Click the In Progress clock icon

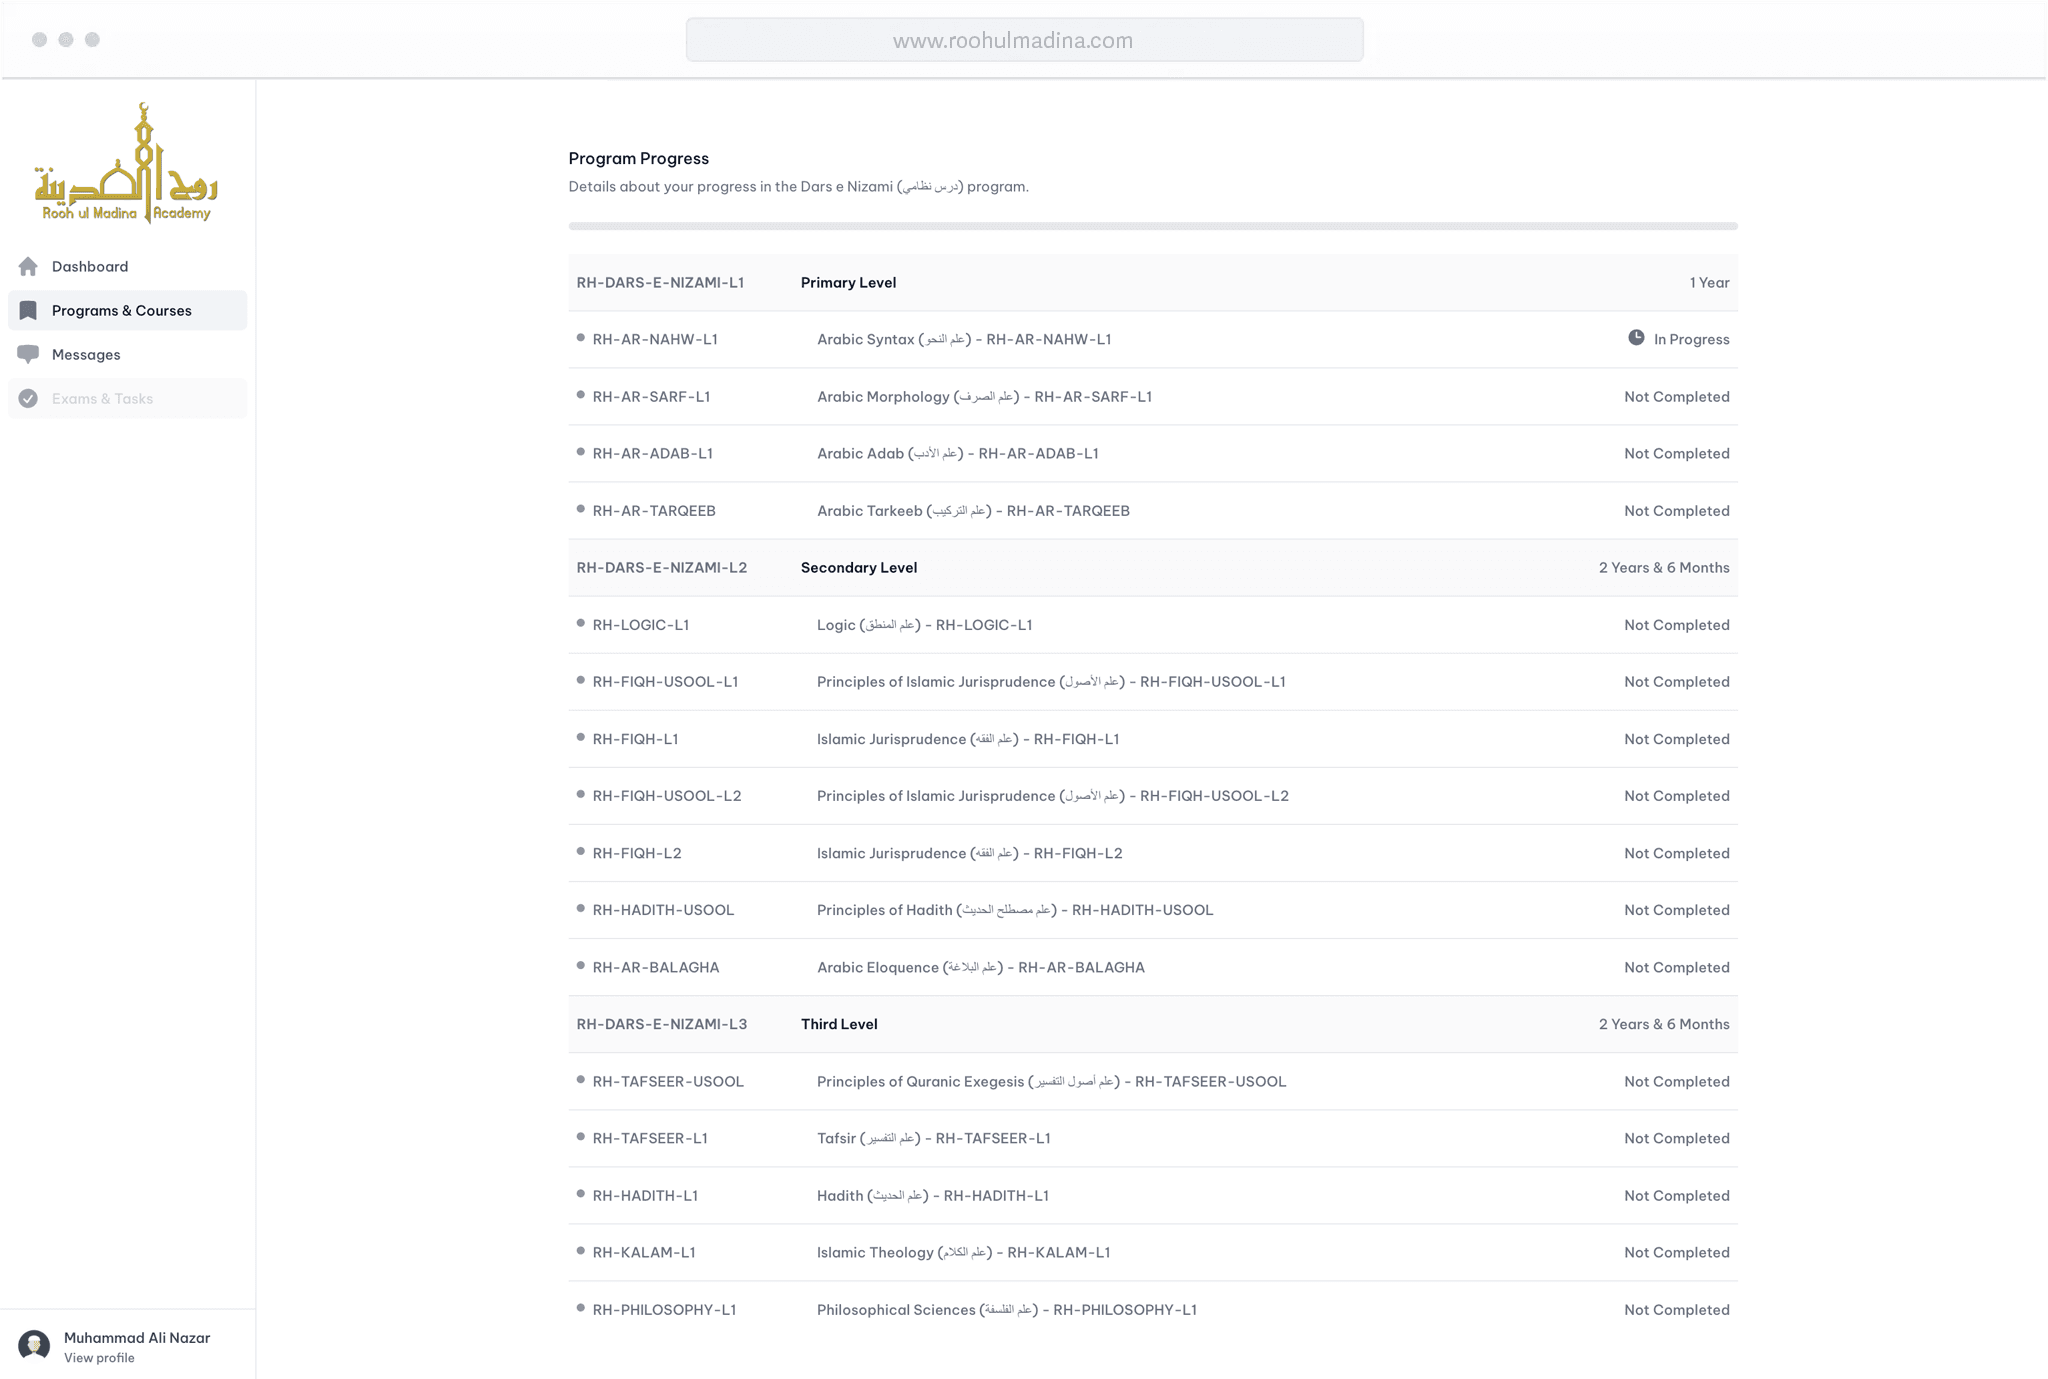(1636, 338)
